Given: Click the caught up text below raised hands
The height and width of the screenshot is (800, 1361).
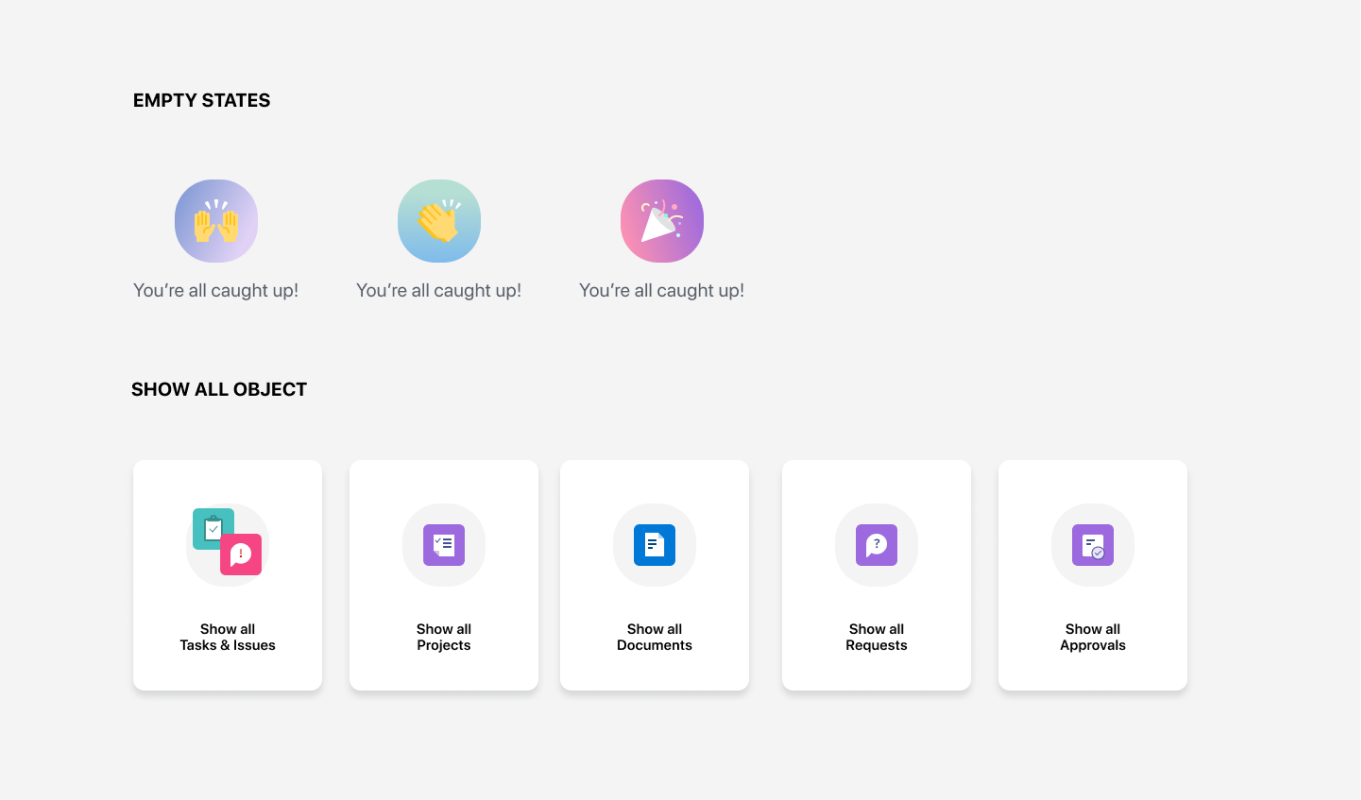Looking at the screenshot, I should (x=216, y=291).
